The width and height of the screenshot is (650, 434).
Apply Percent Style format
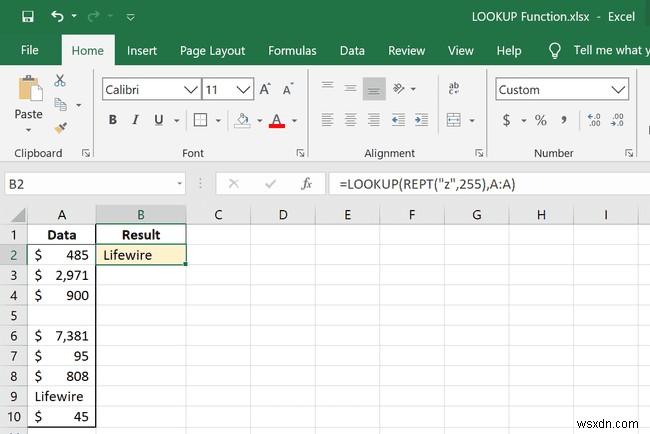pos(541,120)
